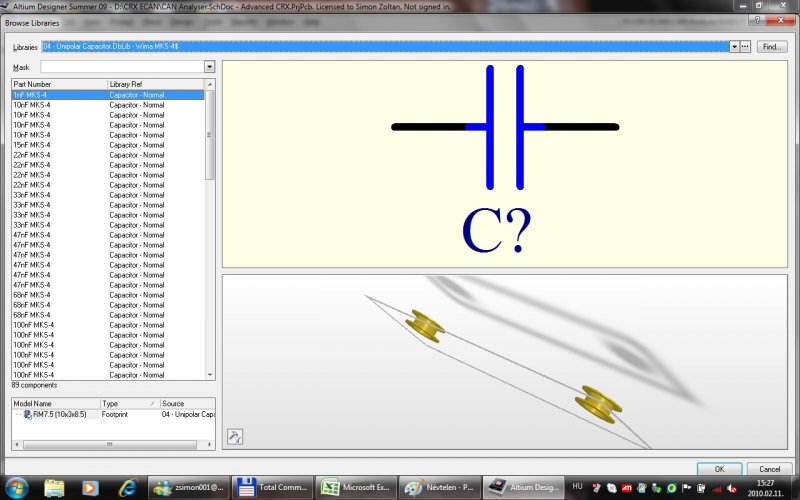Sort models by the Source column header

(187, 404)
